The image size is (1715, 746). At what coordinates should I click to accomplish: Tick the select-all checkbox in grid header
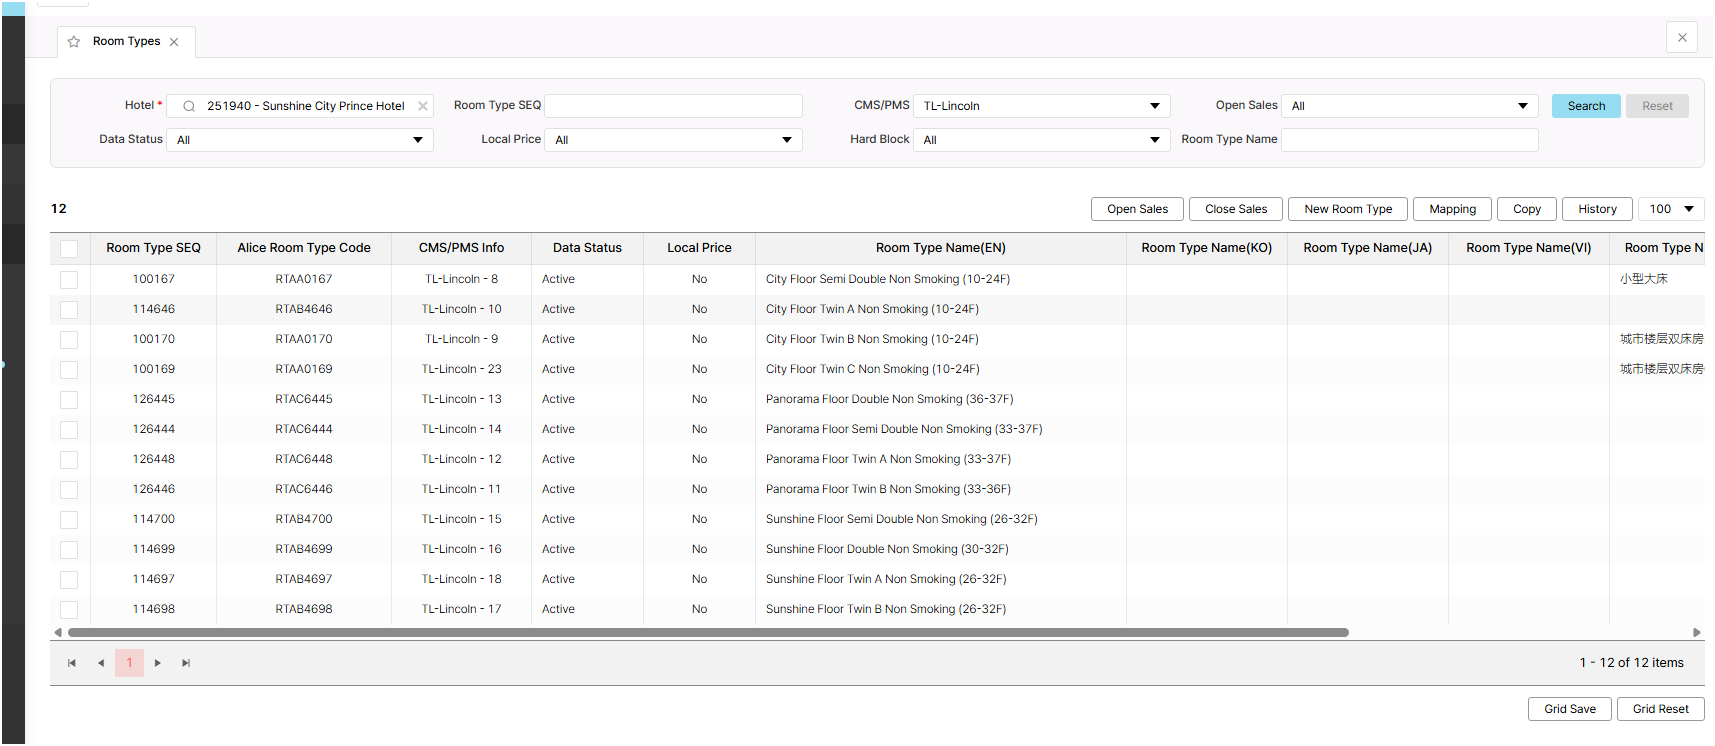[x=69, y=249]
